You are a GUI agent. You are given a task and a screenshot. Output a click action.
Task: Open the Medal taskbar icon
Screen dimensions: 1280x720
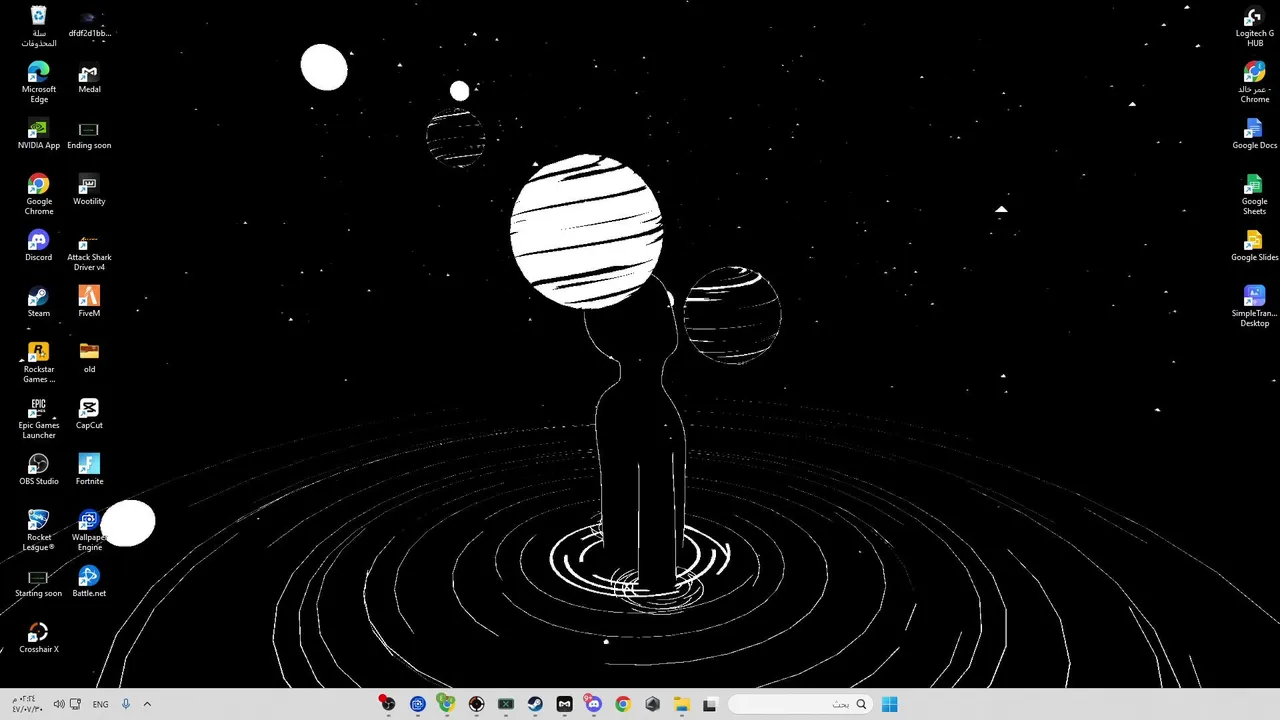click(564, 704)
